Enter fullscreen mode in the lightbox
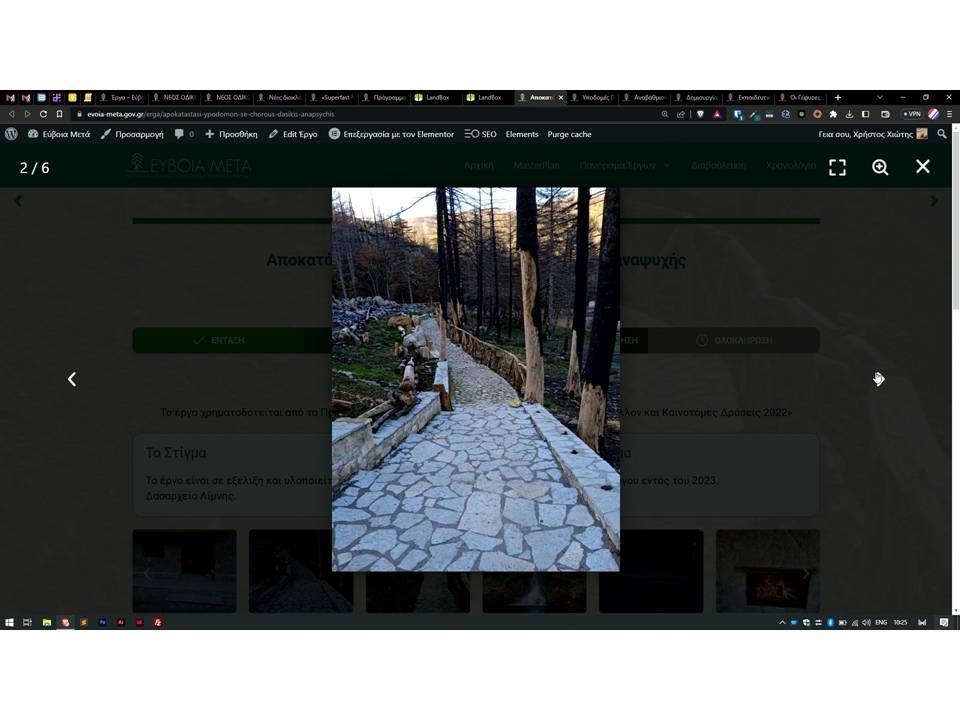This screenshot has height=720, width=960. 838,167
